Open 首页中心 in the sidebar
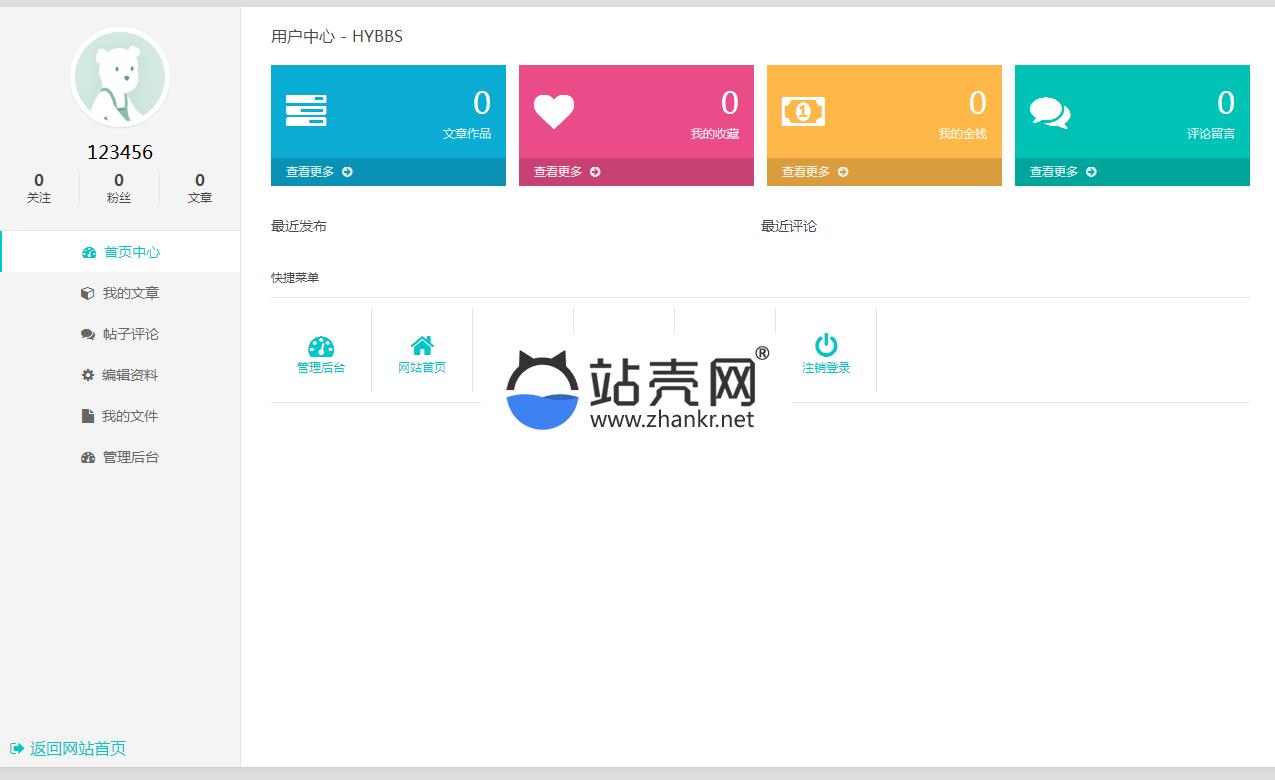 point(121,252)
